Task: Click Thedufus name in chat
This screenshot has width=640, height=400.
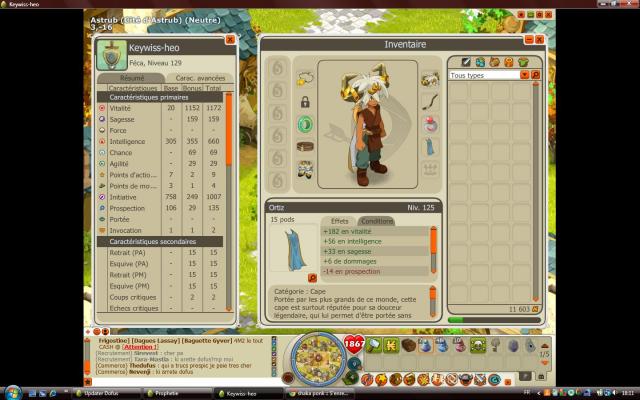Action: tap(142, 366)
